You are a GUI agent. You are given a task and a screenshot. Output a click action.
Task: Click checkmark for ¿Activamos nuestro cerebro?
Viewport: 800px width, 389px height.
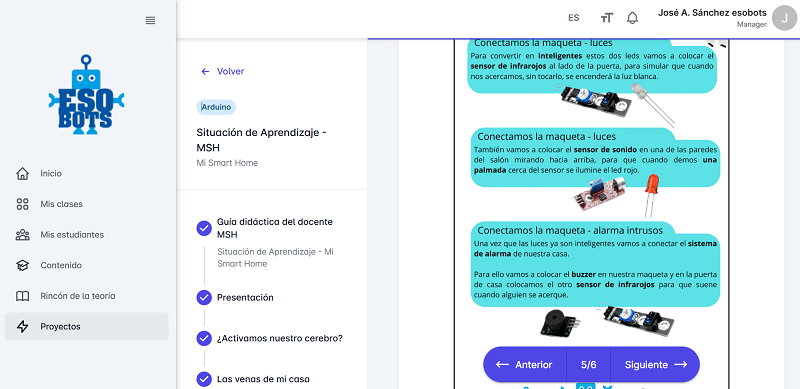click(x=204, y=338)
